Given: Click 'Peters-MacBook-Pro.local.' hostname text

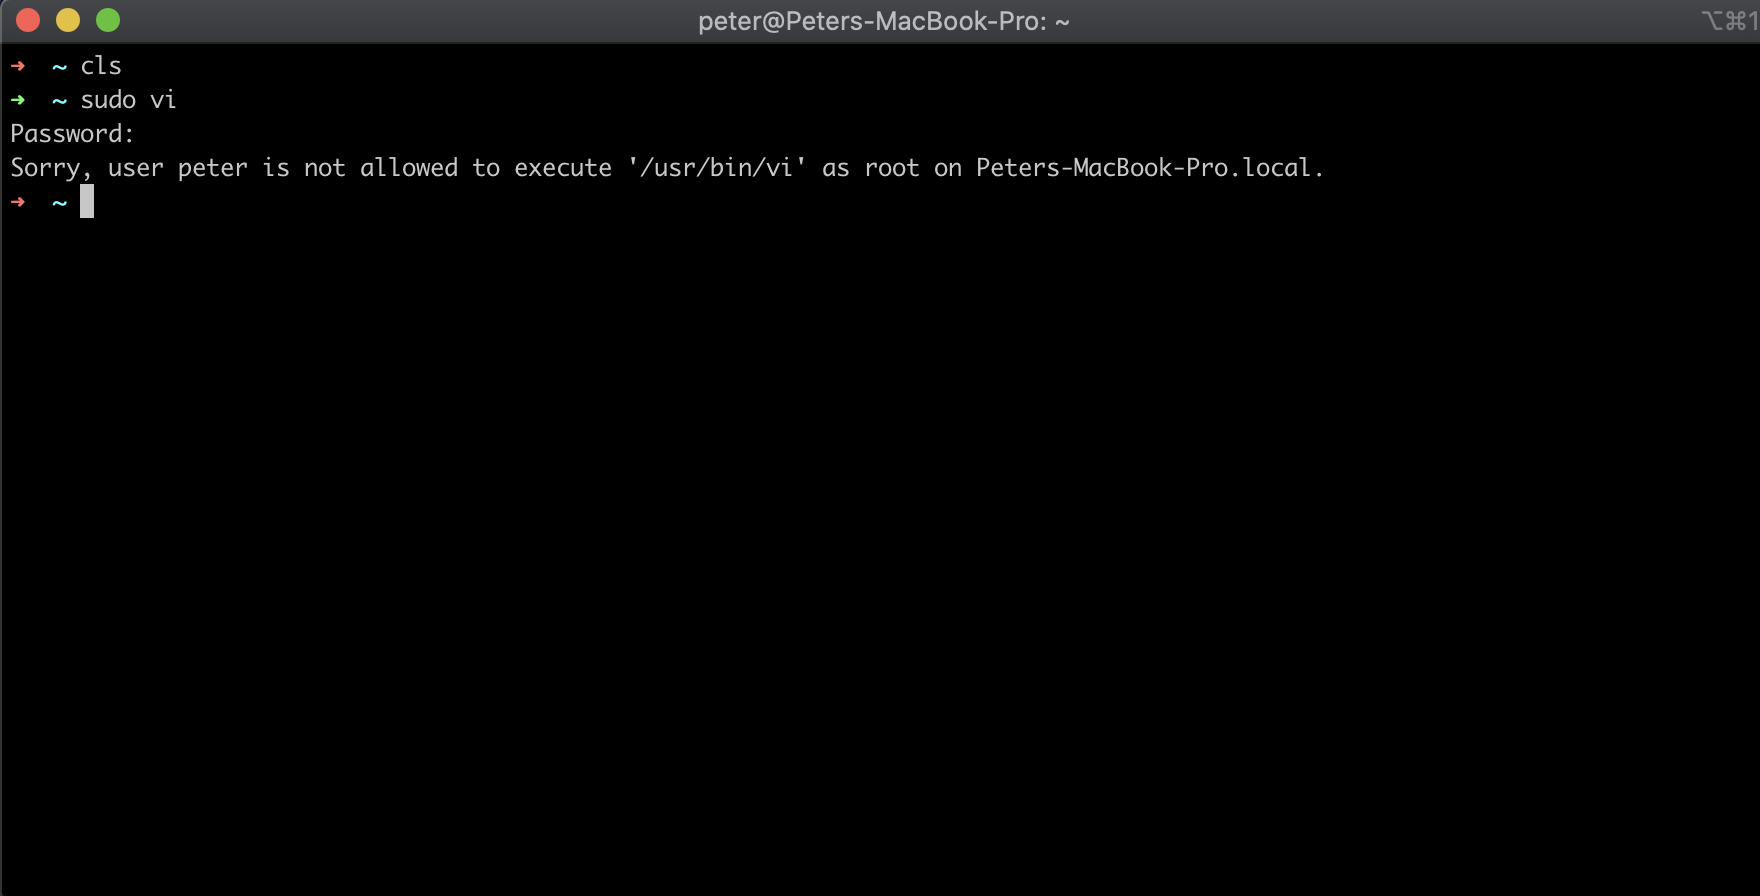Looking at the screenshot, I should 1150,168.
